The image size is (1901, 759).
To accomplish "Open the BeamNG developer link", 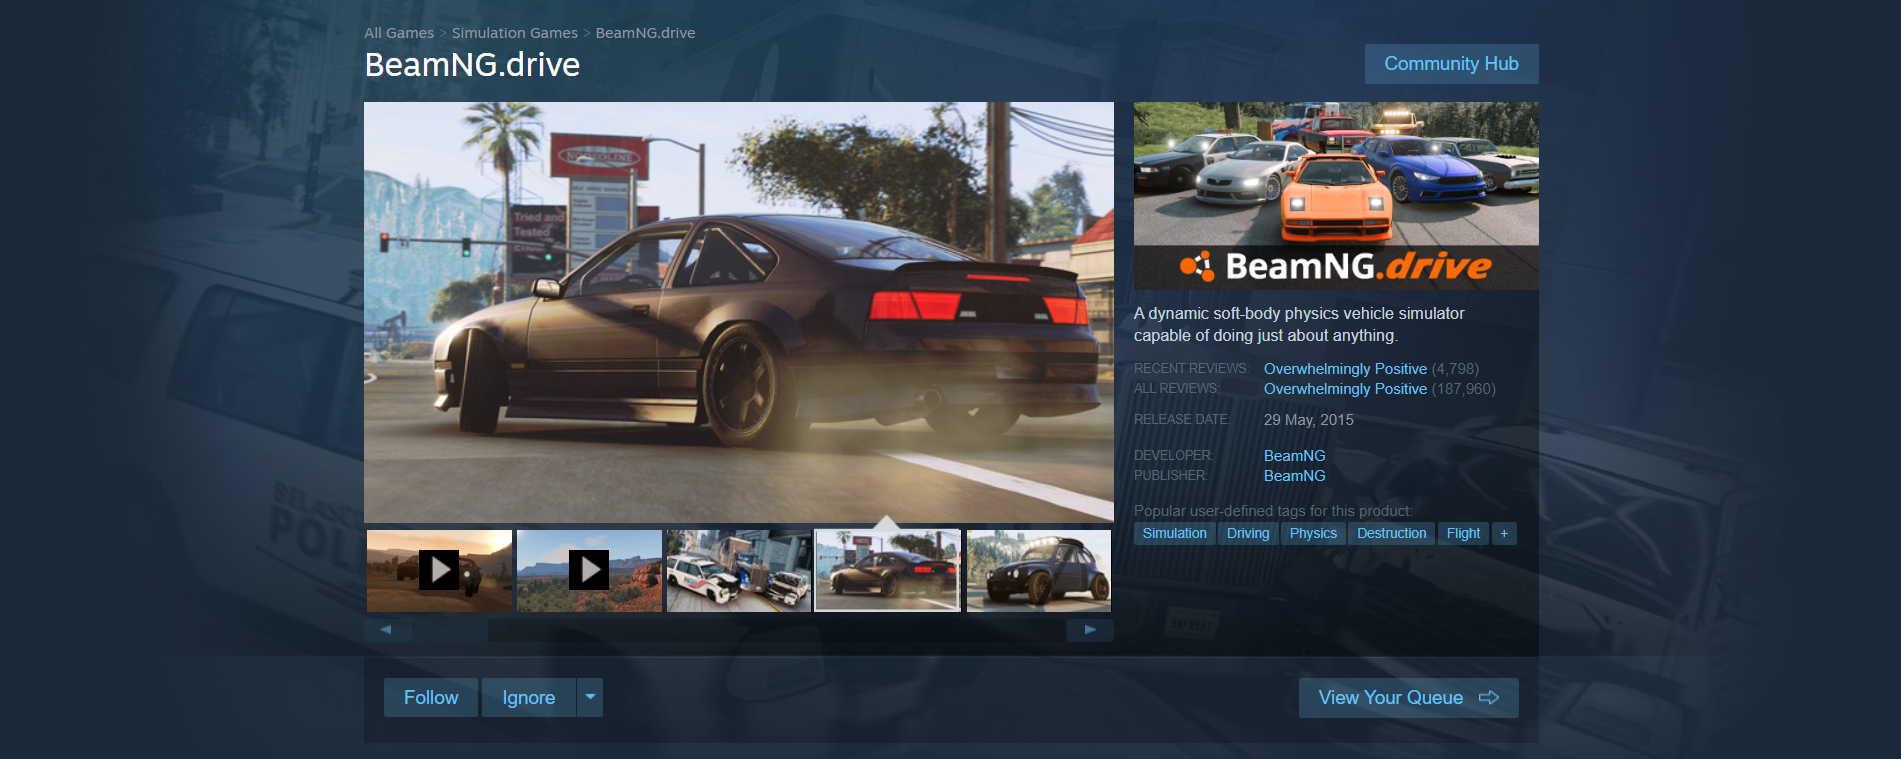I will tap(1294, 456).
